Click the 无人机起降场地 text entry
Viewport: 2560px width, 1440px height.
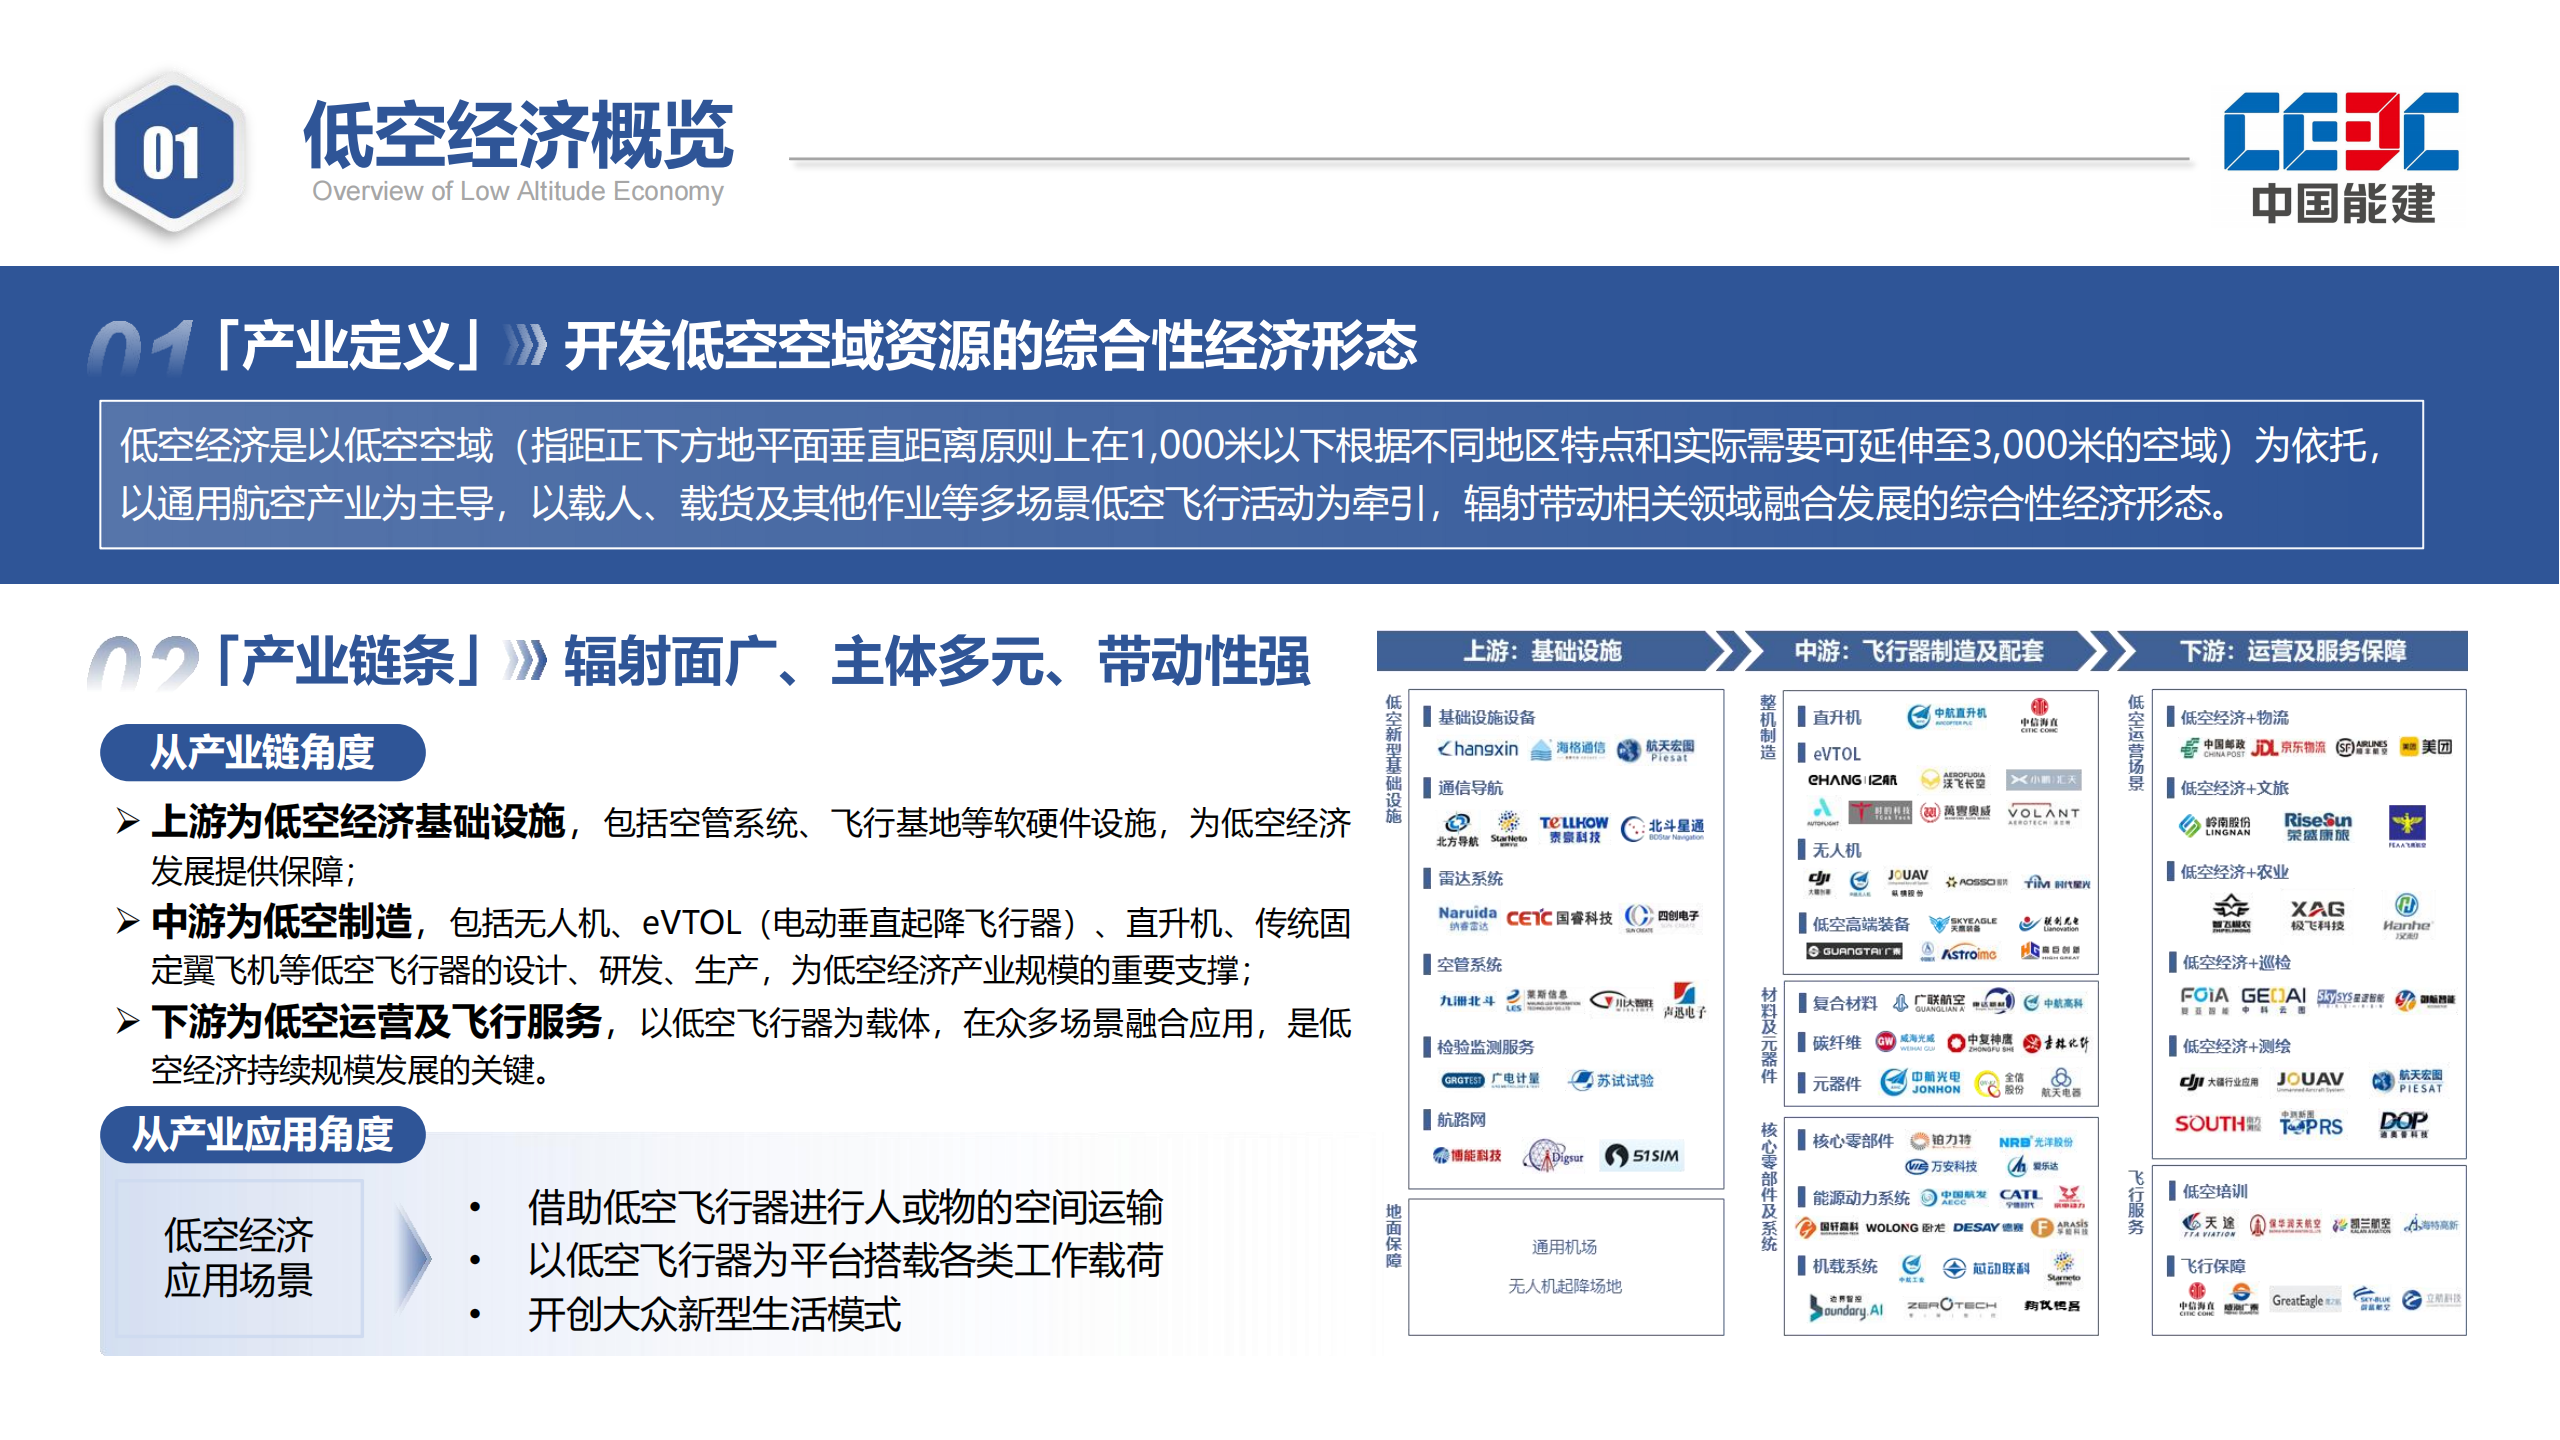tap(1564, 1286)
